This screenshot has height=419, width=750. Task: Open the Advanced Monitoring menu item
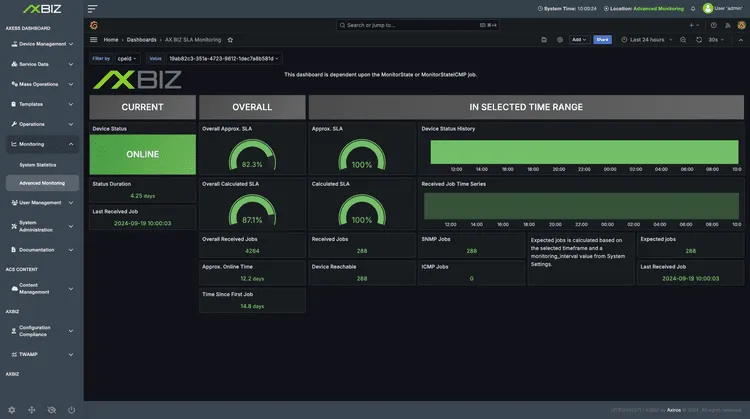coord(42,183)
